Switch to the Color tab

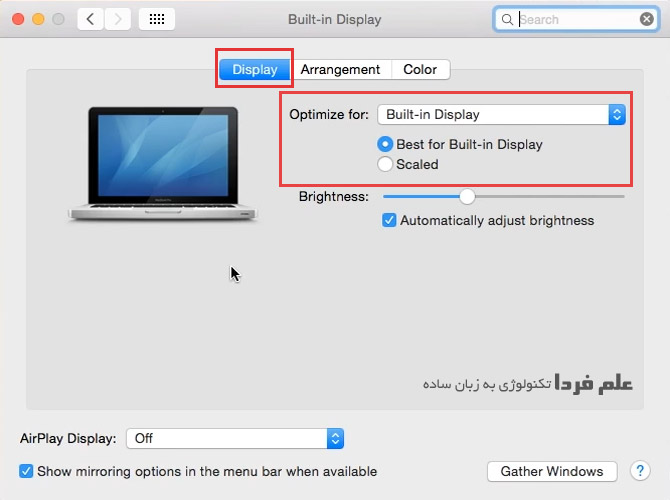(x=420, y=69)
